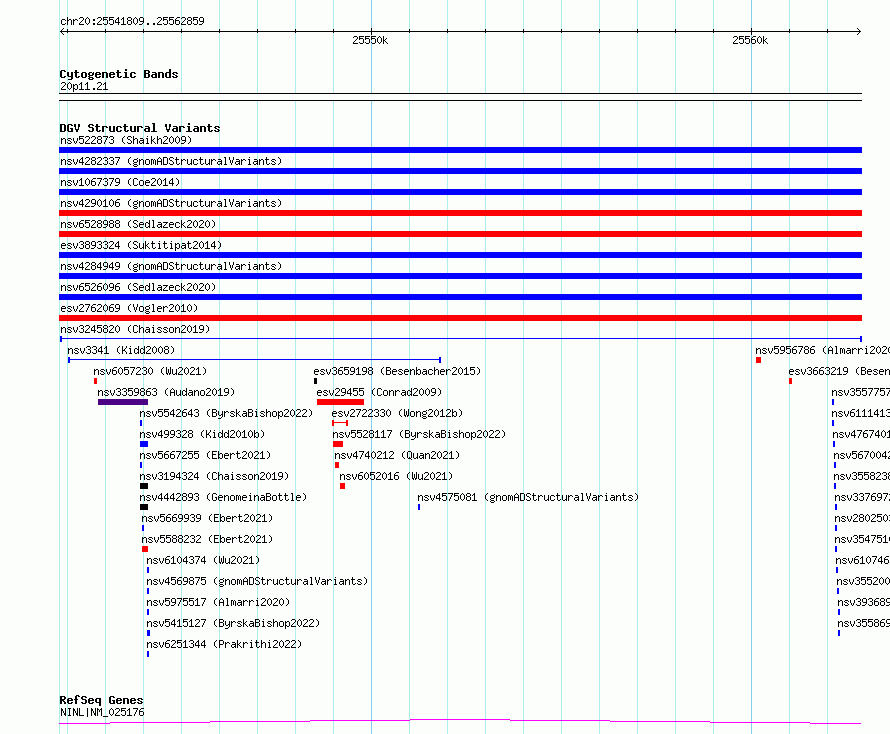Viewport: 890px width, 734px height.
Task: Open the NINL|NM_025176 gene label
Action: click(102, 712)
